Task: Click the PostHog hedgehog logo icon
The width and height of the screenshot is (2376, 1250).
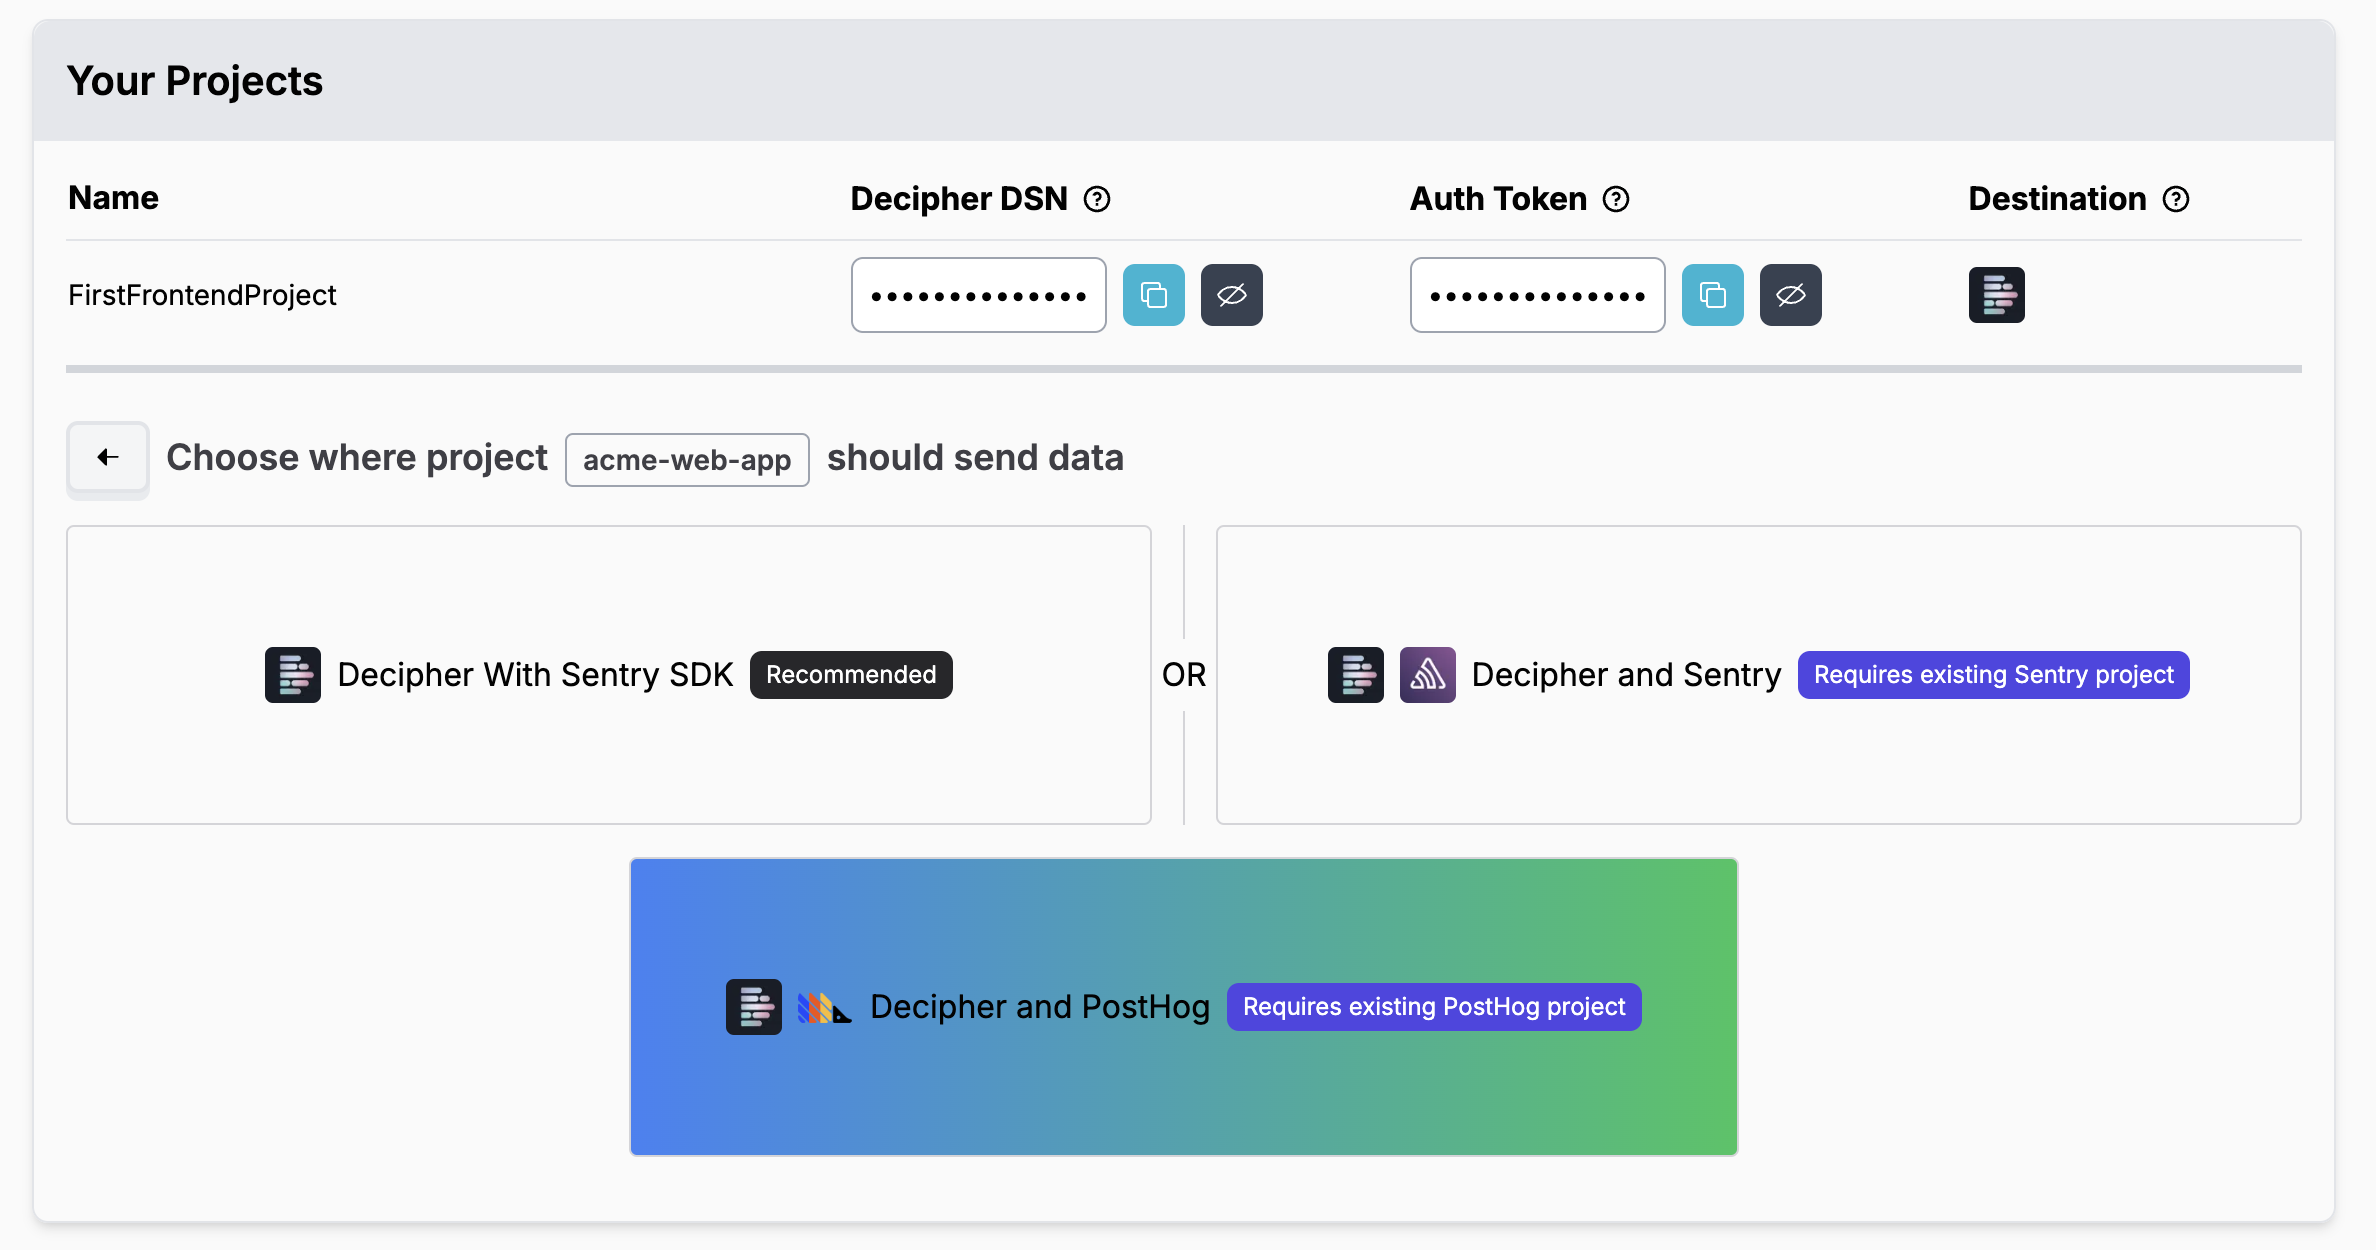Action: (x=824, y=1008)
